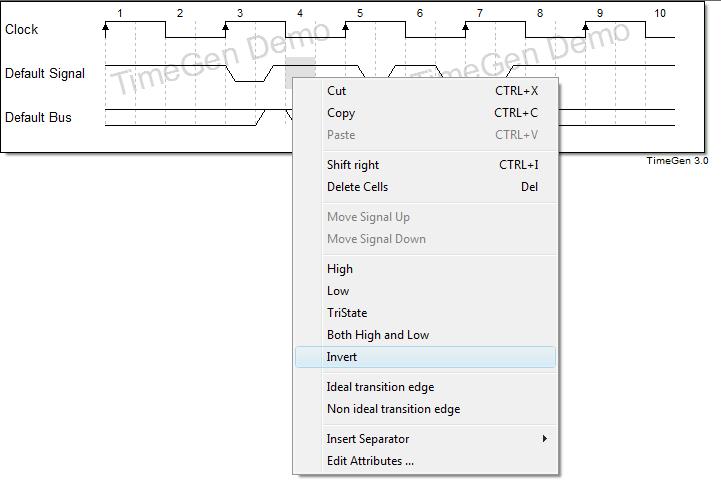The height and width of the screenshot is (489, 721).
Task: Open Edit Attributes dialog
Action: coord(370,461)
